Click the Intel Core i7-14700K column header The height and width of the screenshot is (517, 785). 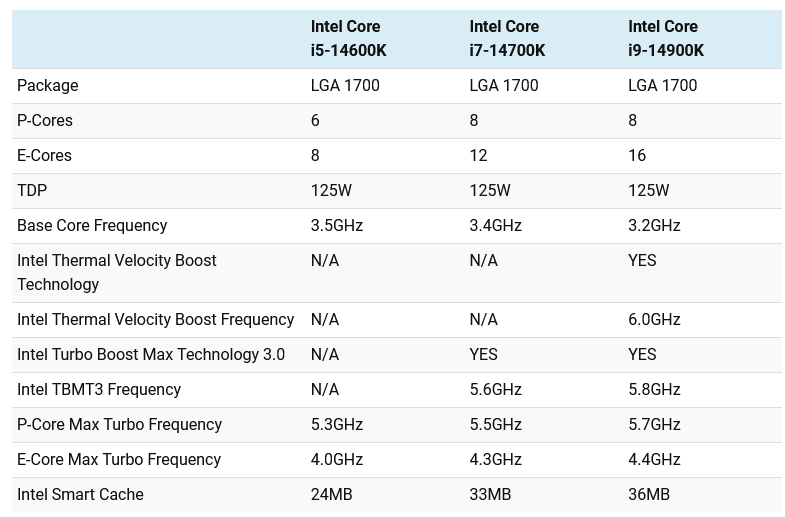pyautogui.click(x=507, y=38)
